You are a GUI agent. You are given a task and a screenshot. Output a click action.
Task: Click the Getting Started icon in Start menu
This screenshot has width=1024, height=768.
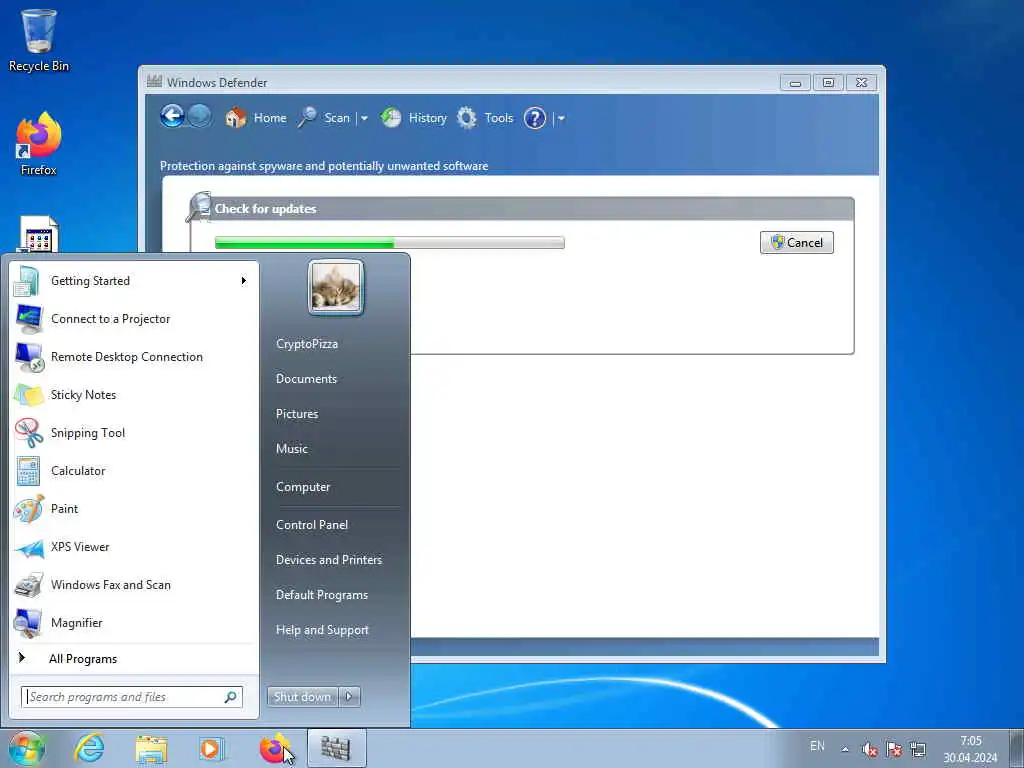[27, 281]
